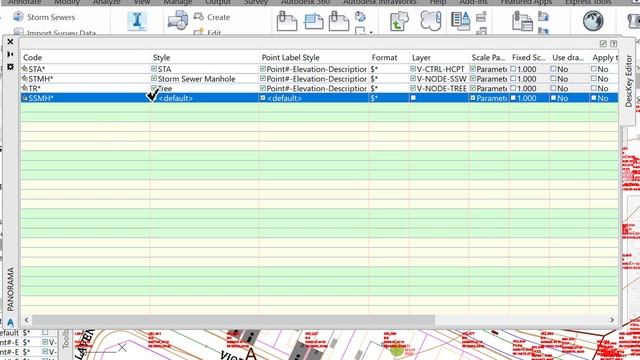Toggle Use drawing scale checkbox in STMH* row
This screenshot has width=640, height=360.
[x=553, y=78]
